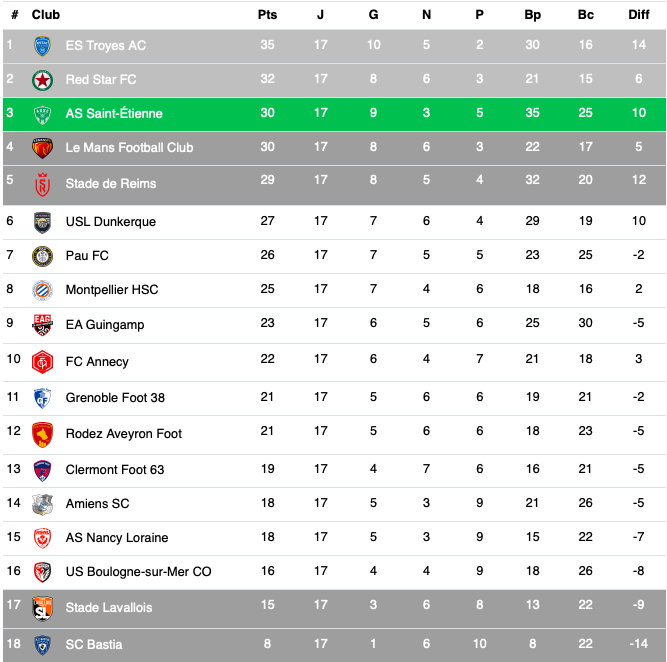Click the ES Troyes AC club crest
The height and width of the screenshot is (662, 667).
click(42, 45)
